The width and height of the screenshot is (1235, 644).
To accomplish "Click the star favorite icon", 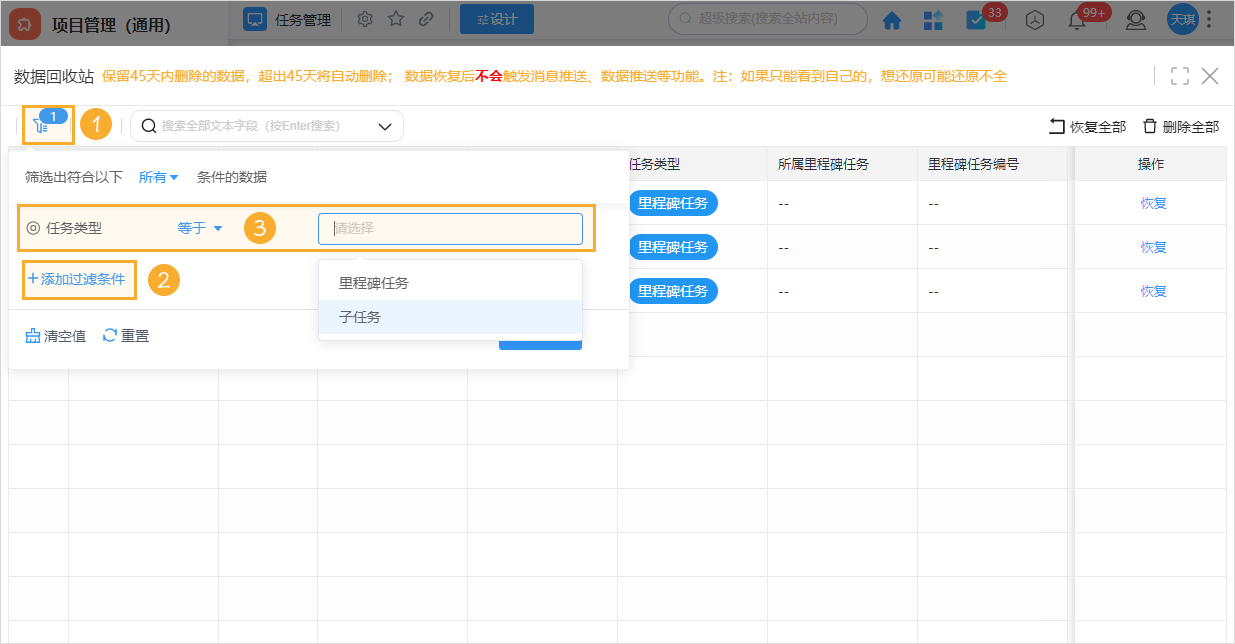I will click(396, 19).
